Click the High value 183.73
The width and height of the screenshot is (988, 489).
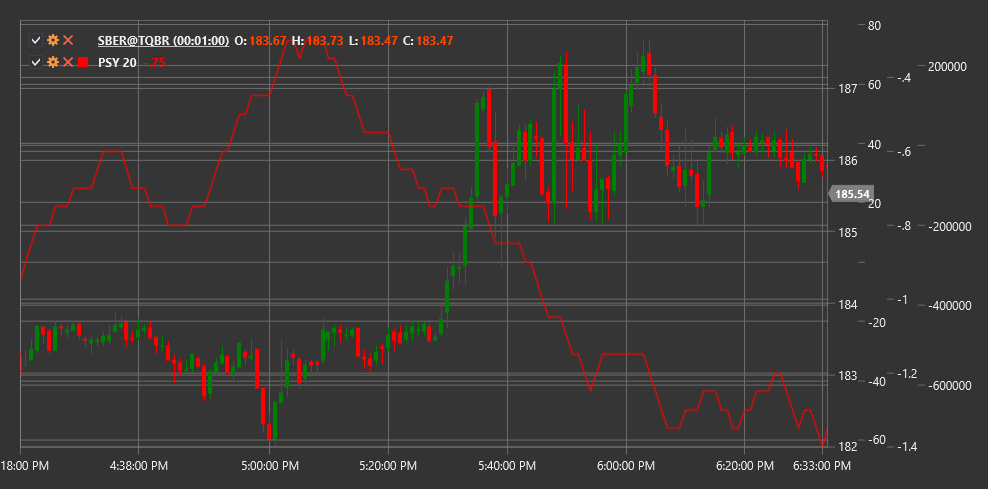point(325,41)
